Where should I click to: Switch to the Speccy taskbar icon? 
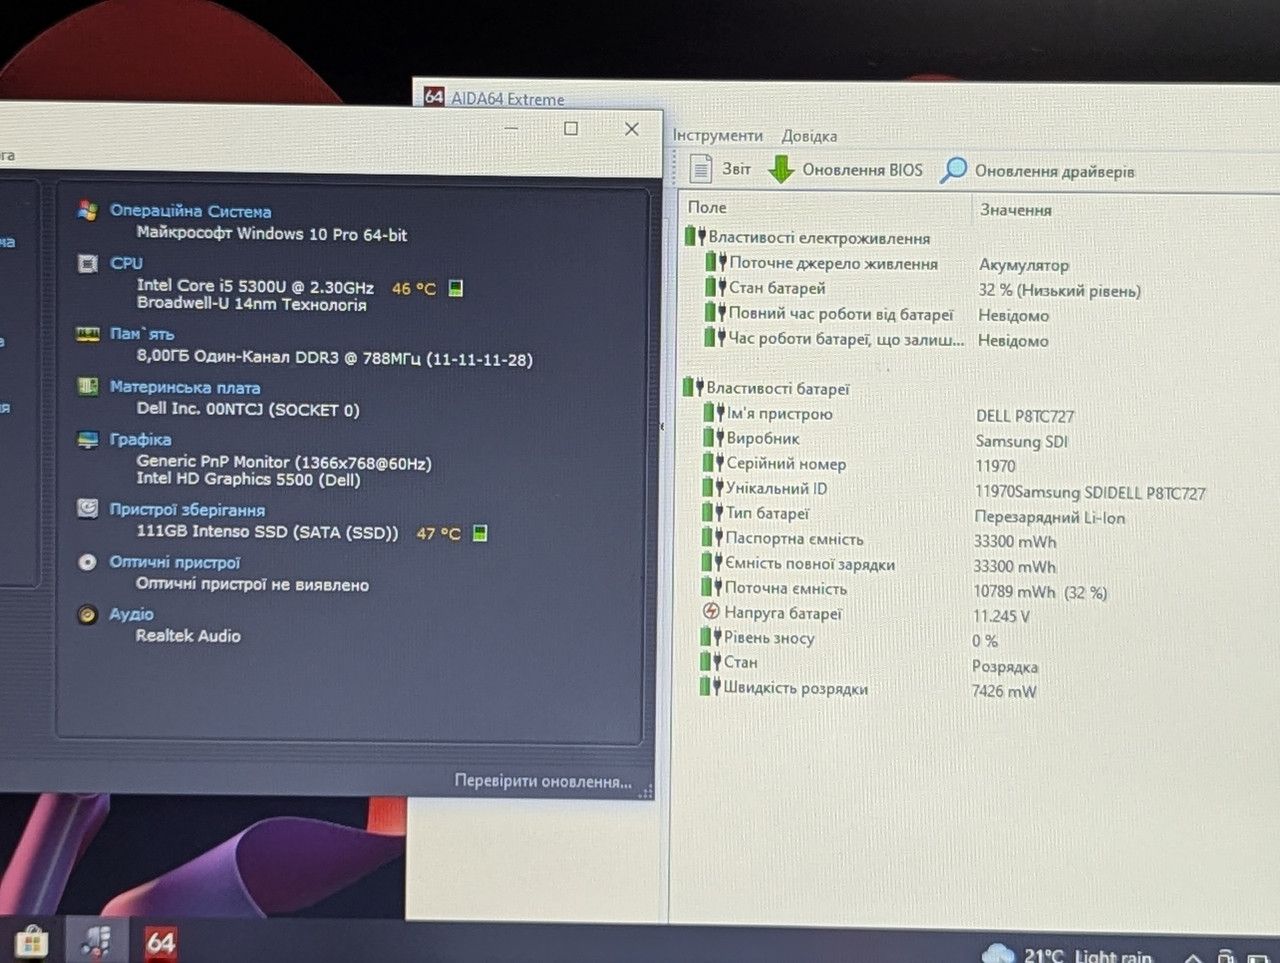pyautogui.click(x=96, y=942)
